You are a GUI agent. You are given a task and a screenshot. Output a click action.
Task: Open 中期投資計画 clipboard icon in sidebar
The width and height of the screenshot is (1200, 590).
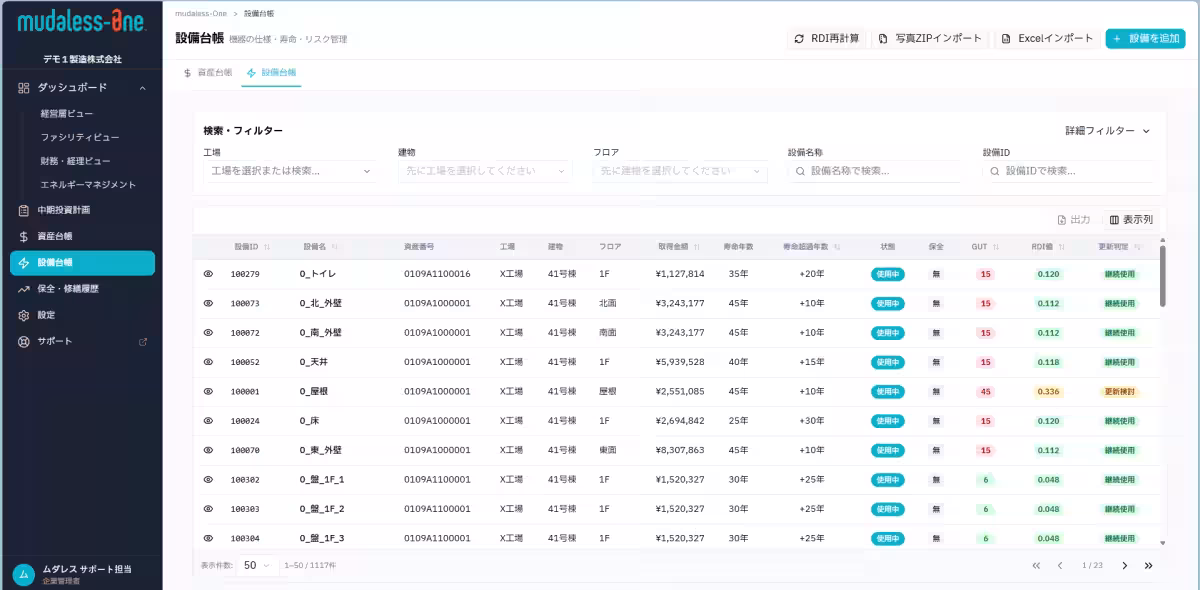[24, 210]
